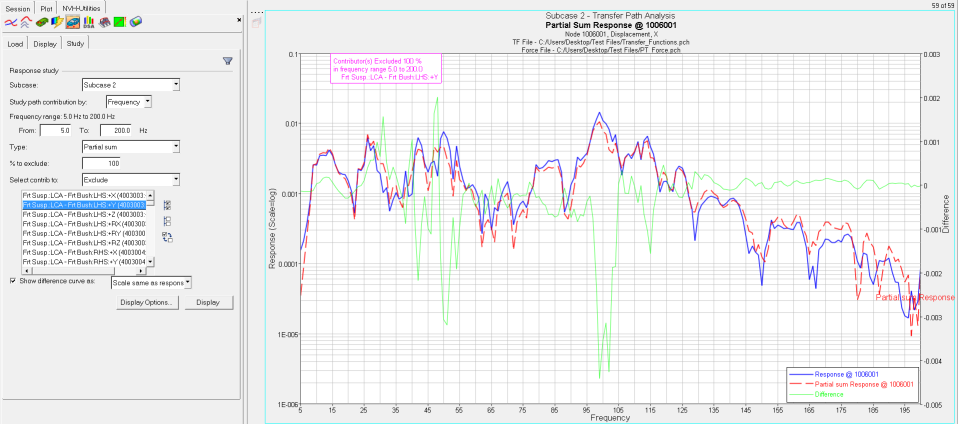
Task: Edit the percent to exclude field
Action: [x=101, y=163]
